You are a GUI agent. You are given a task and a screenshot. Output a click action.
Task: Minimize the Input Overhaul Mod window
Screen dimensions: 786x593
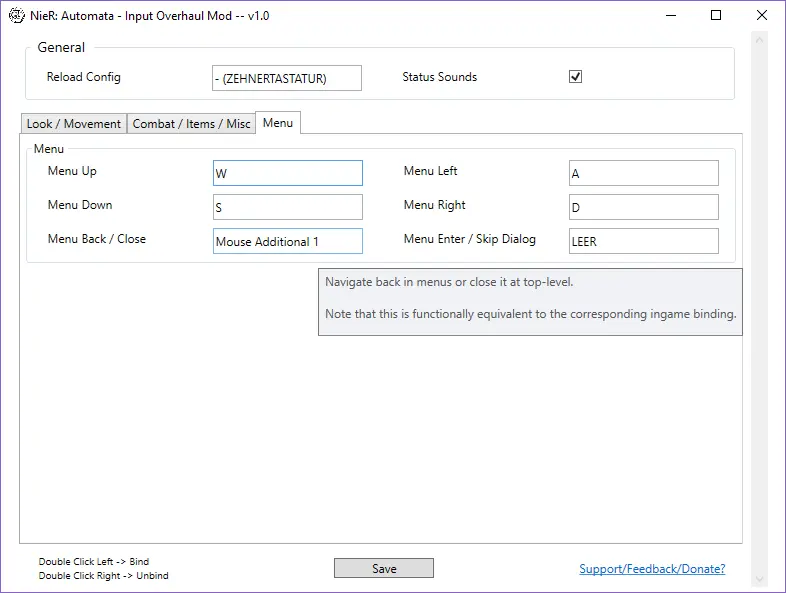point(671,16)
